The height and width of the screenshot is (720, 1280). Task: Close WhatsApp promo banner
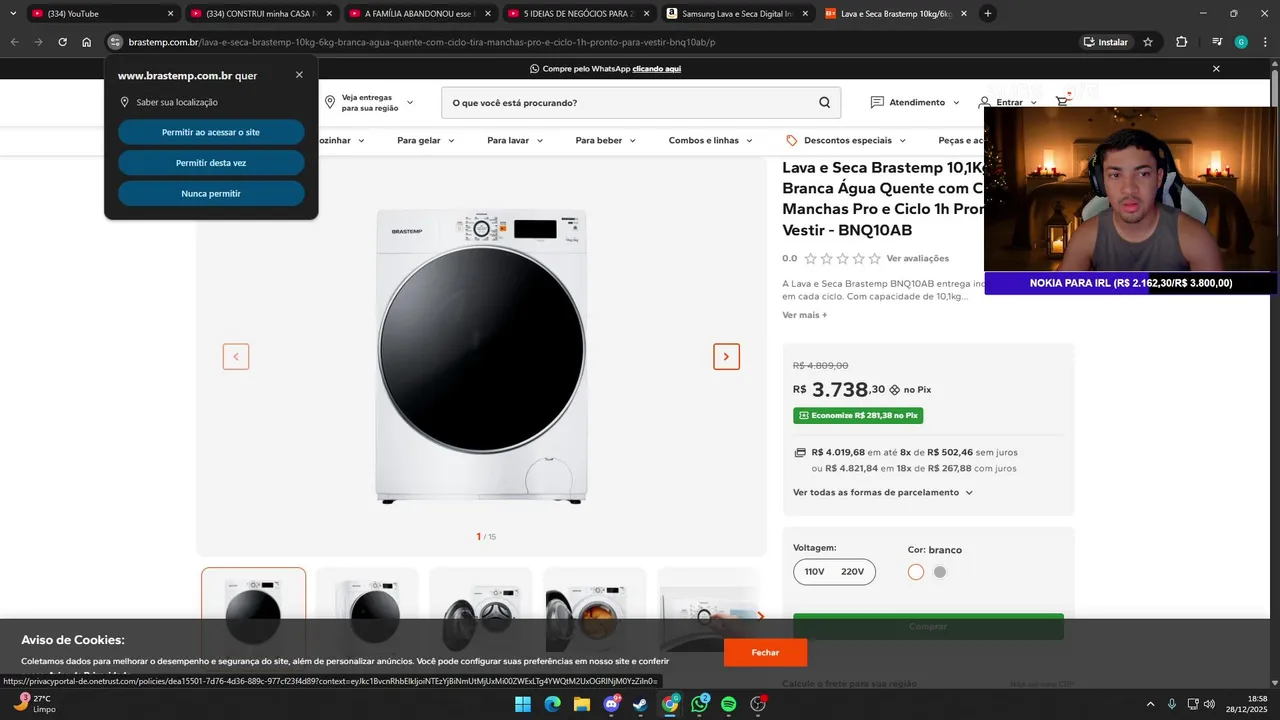tap(1216, 69)
